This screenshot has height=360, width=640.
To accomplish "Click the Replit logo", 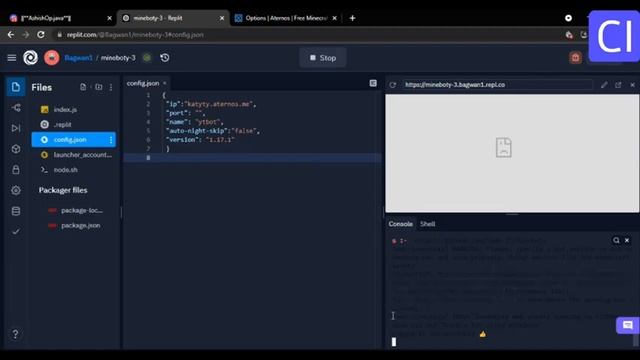I will (31, 58).
